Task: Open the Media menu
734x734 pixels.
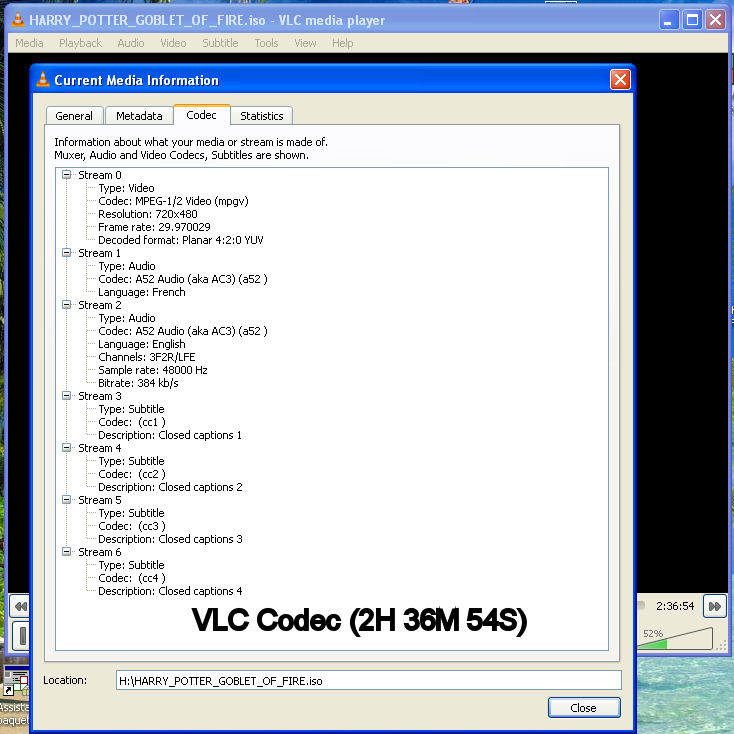Action: pos(29,43)
